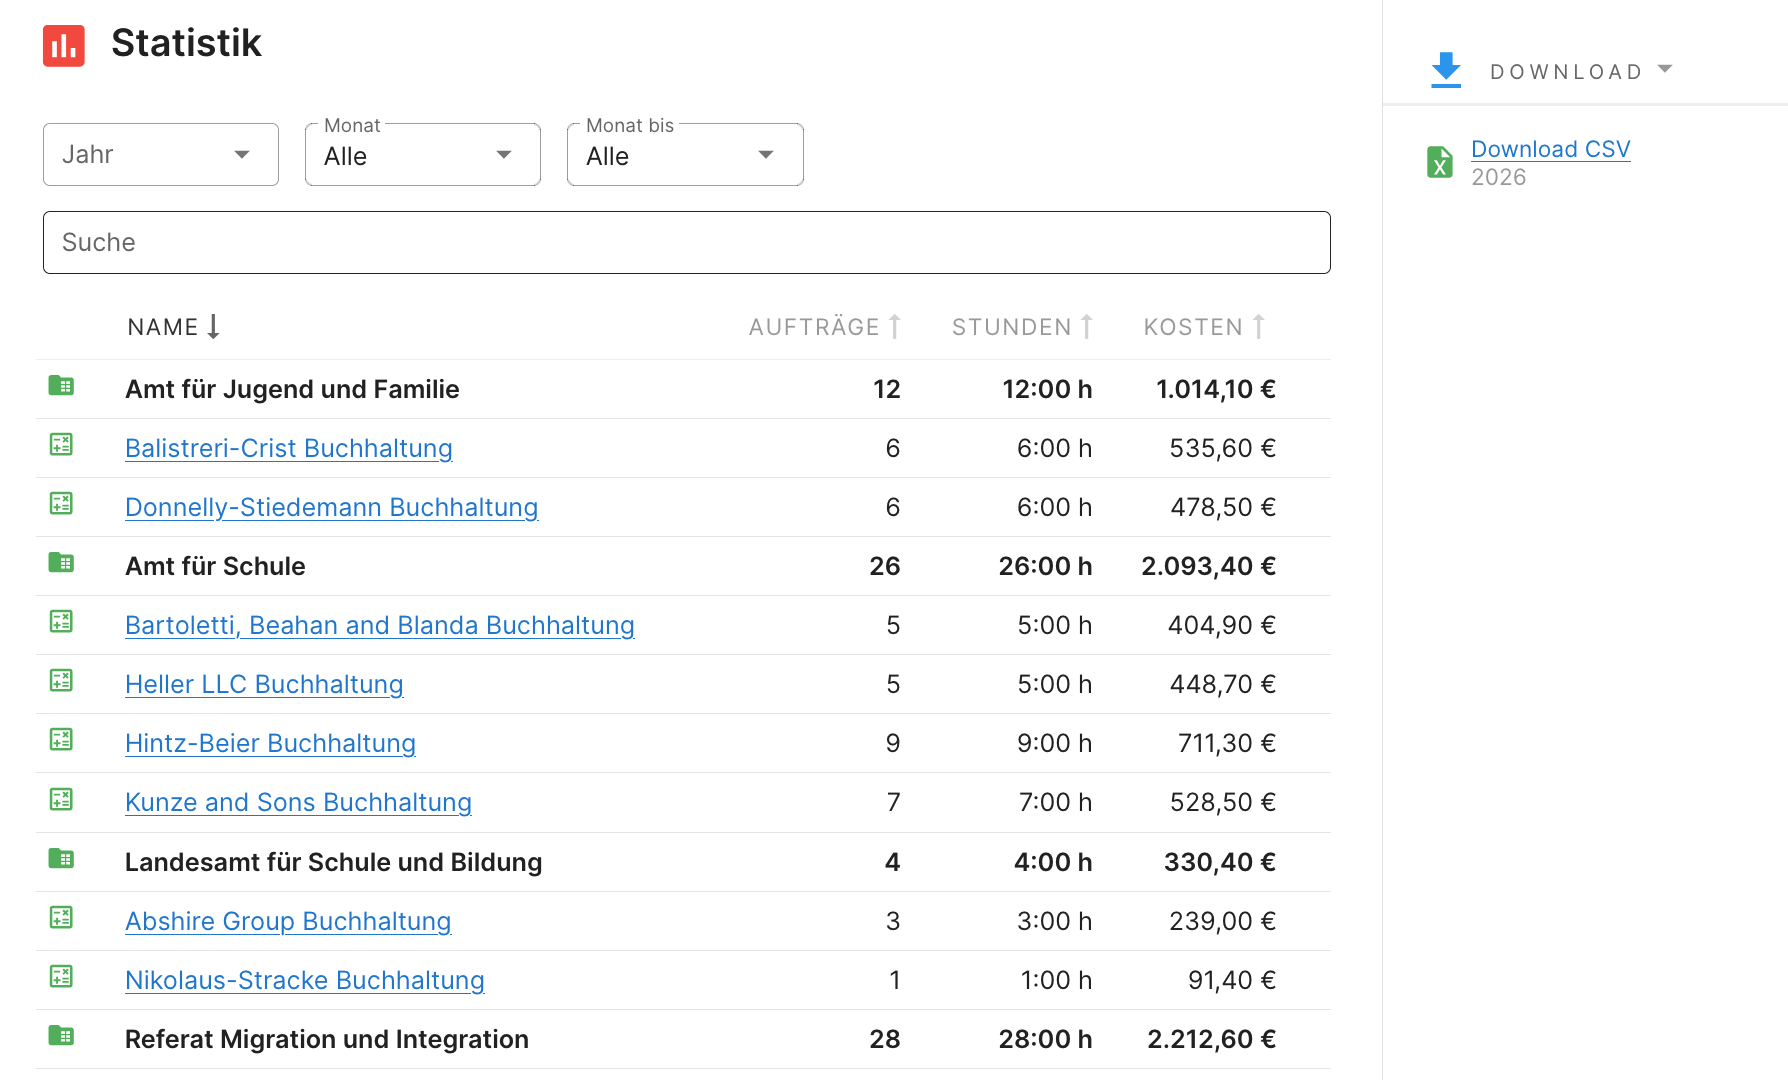Open Kunze and Sons Buchhaltung link

(298, 802)
